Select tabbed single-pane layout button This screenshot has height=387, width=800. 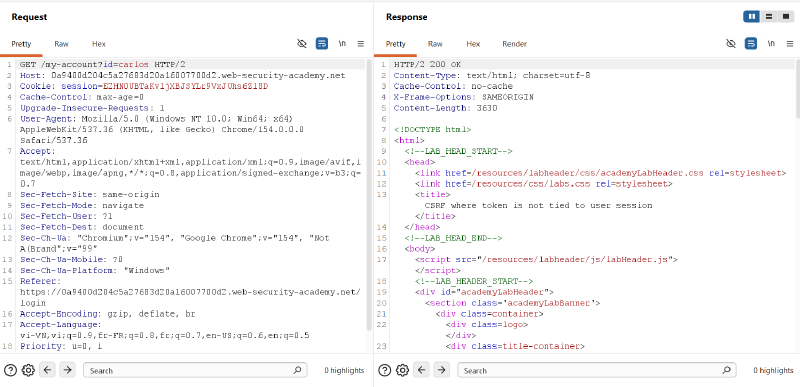(785, 17)
